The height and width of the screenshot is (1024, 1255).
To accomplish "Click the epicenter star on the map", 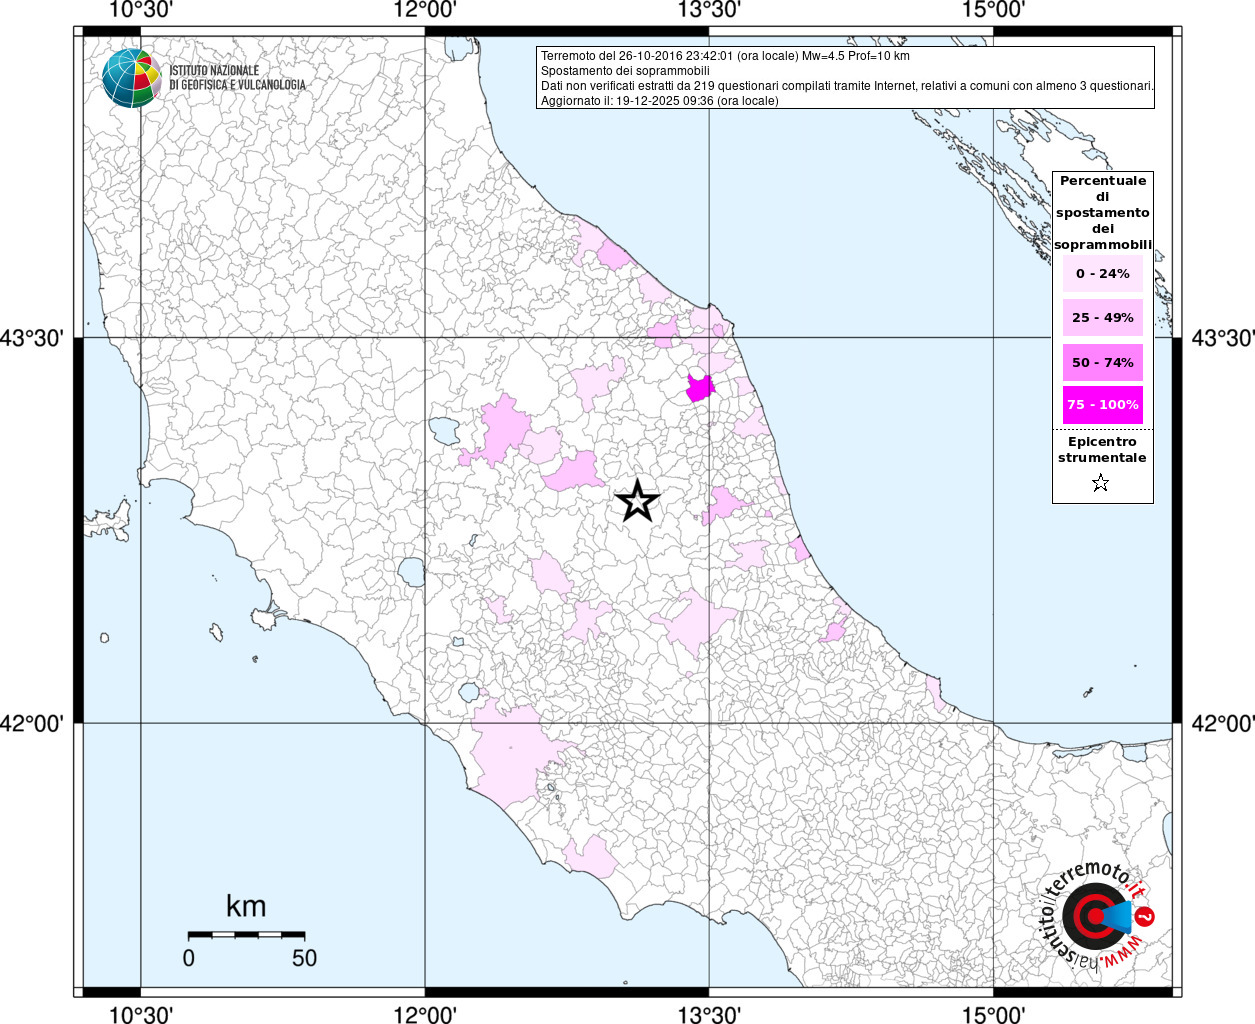I will [637, 501].
